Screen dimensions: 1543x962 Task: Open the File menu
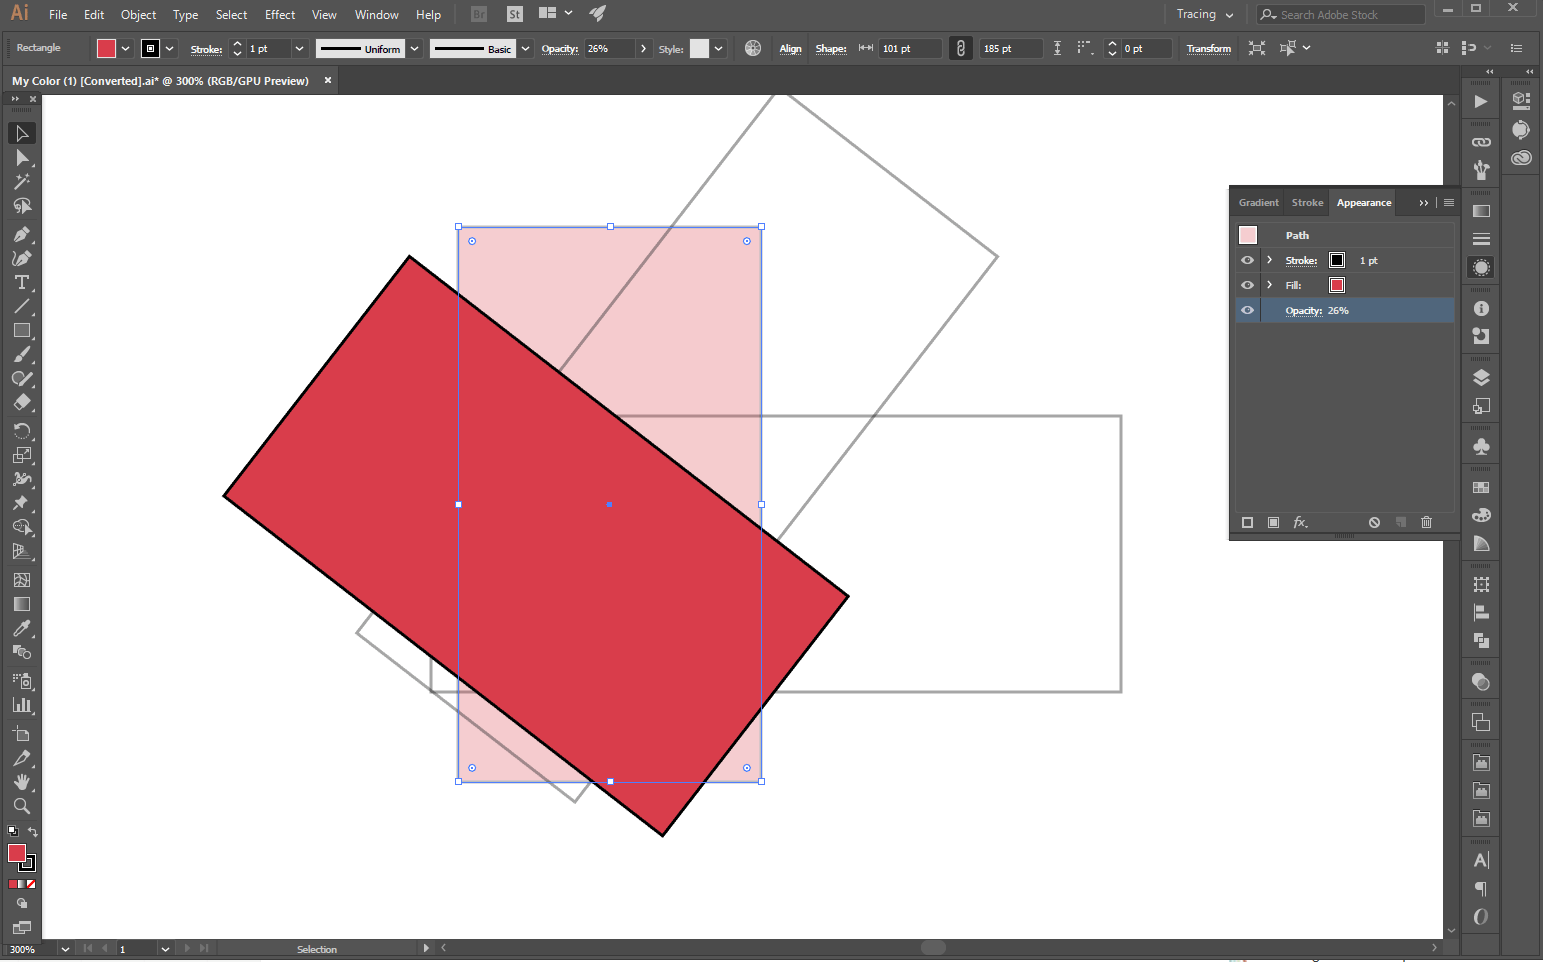(58, 14)
